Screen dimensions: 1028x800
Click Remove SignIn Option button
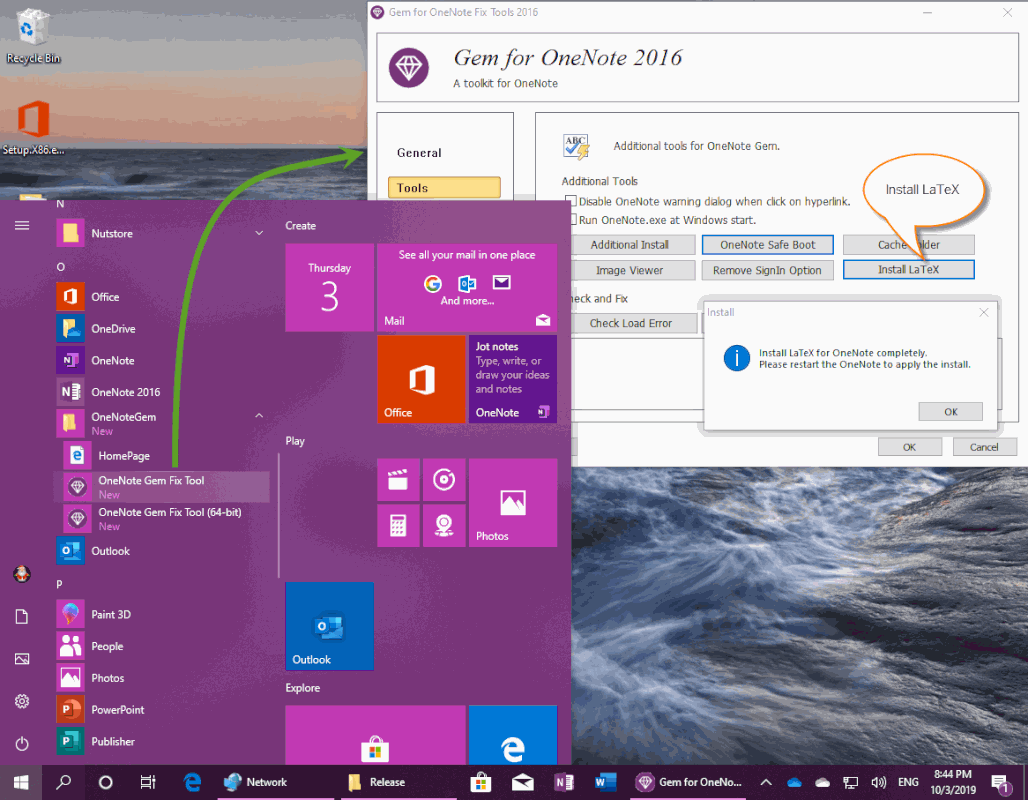pos(767,270)
